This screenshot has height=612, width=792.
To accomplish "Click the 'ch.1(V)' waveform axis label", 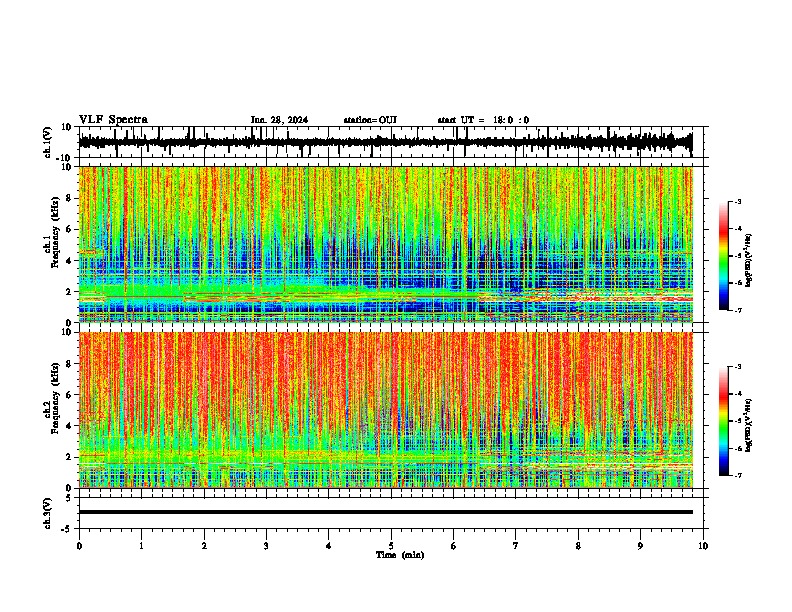I will coord(48,142).
